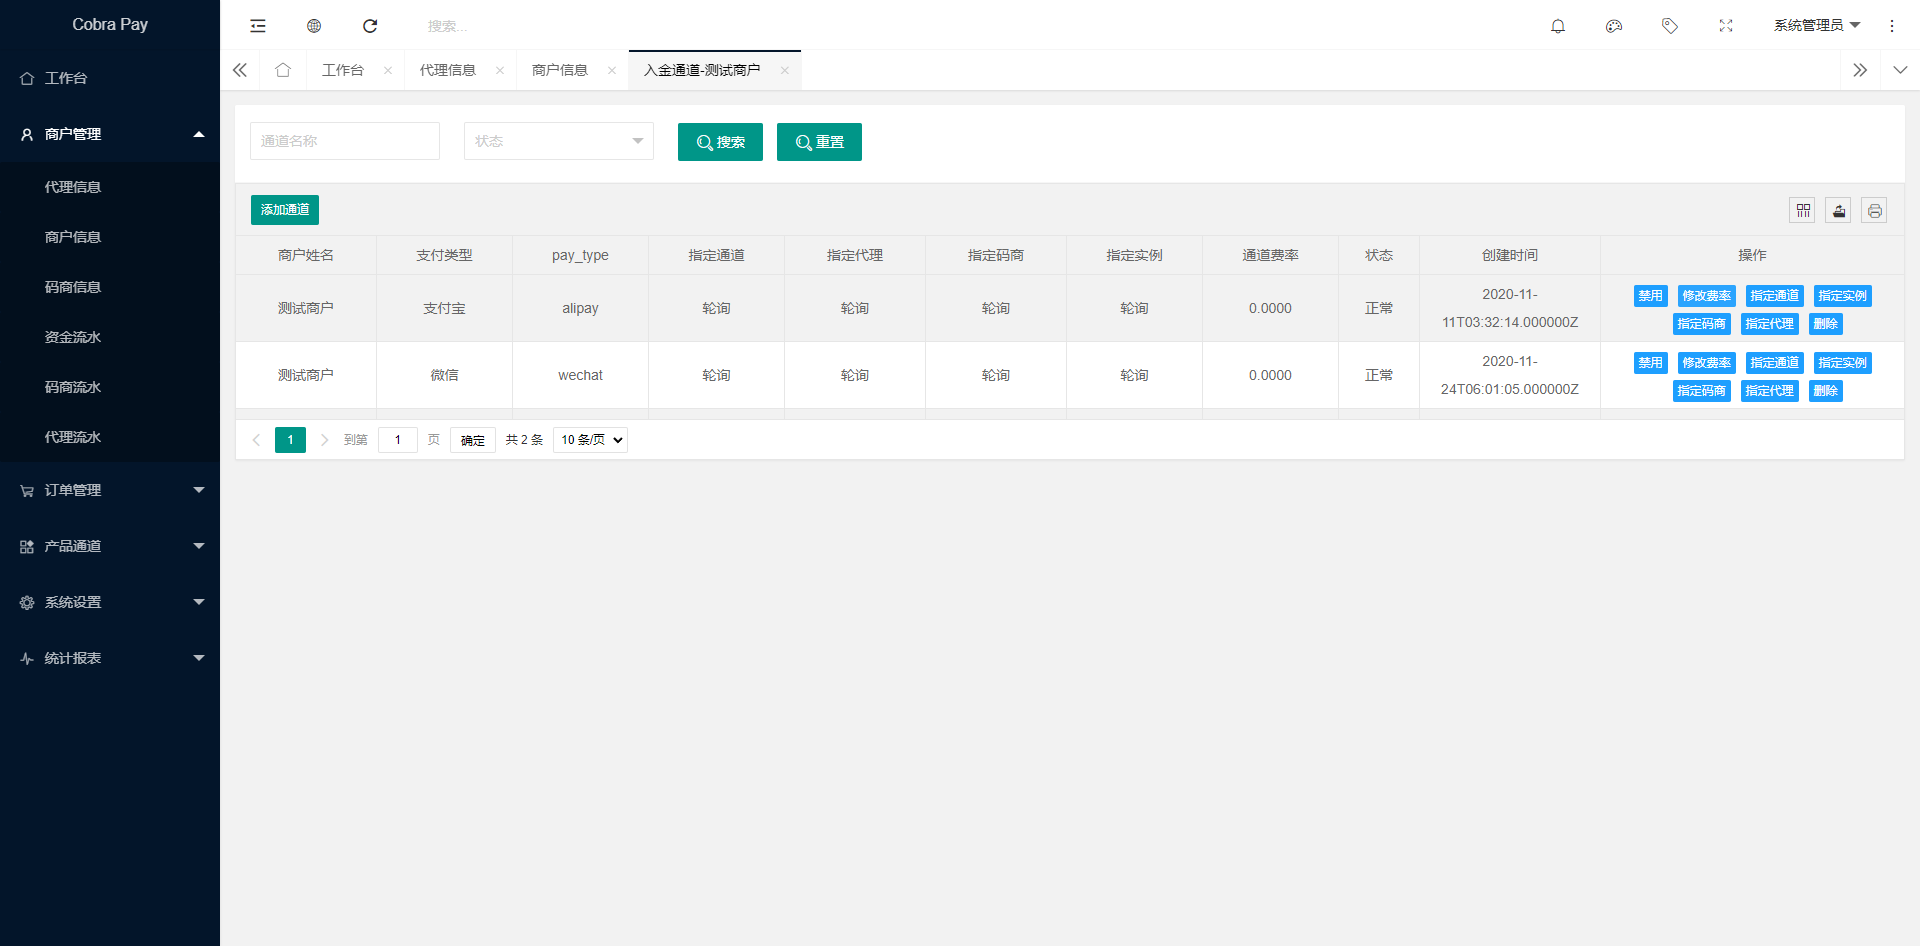Collapse the 商户管理 sidebar group

tap(110, 134)
